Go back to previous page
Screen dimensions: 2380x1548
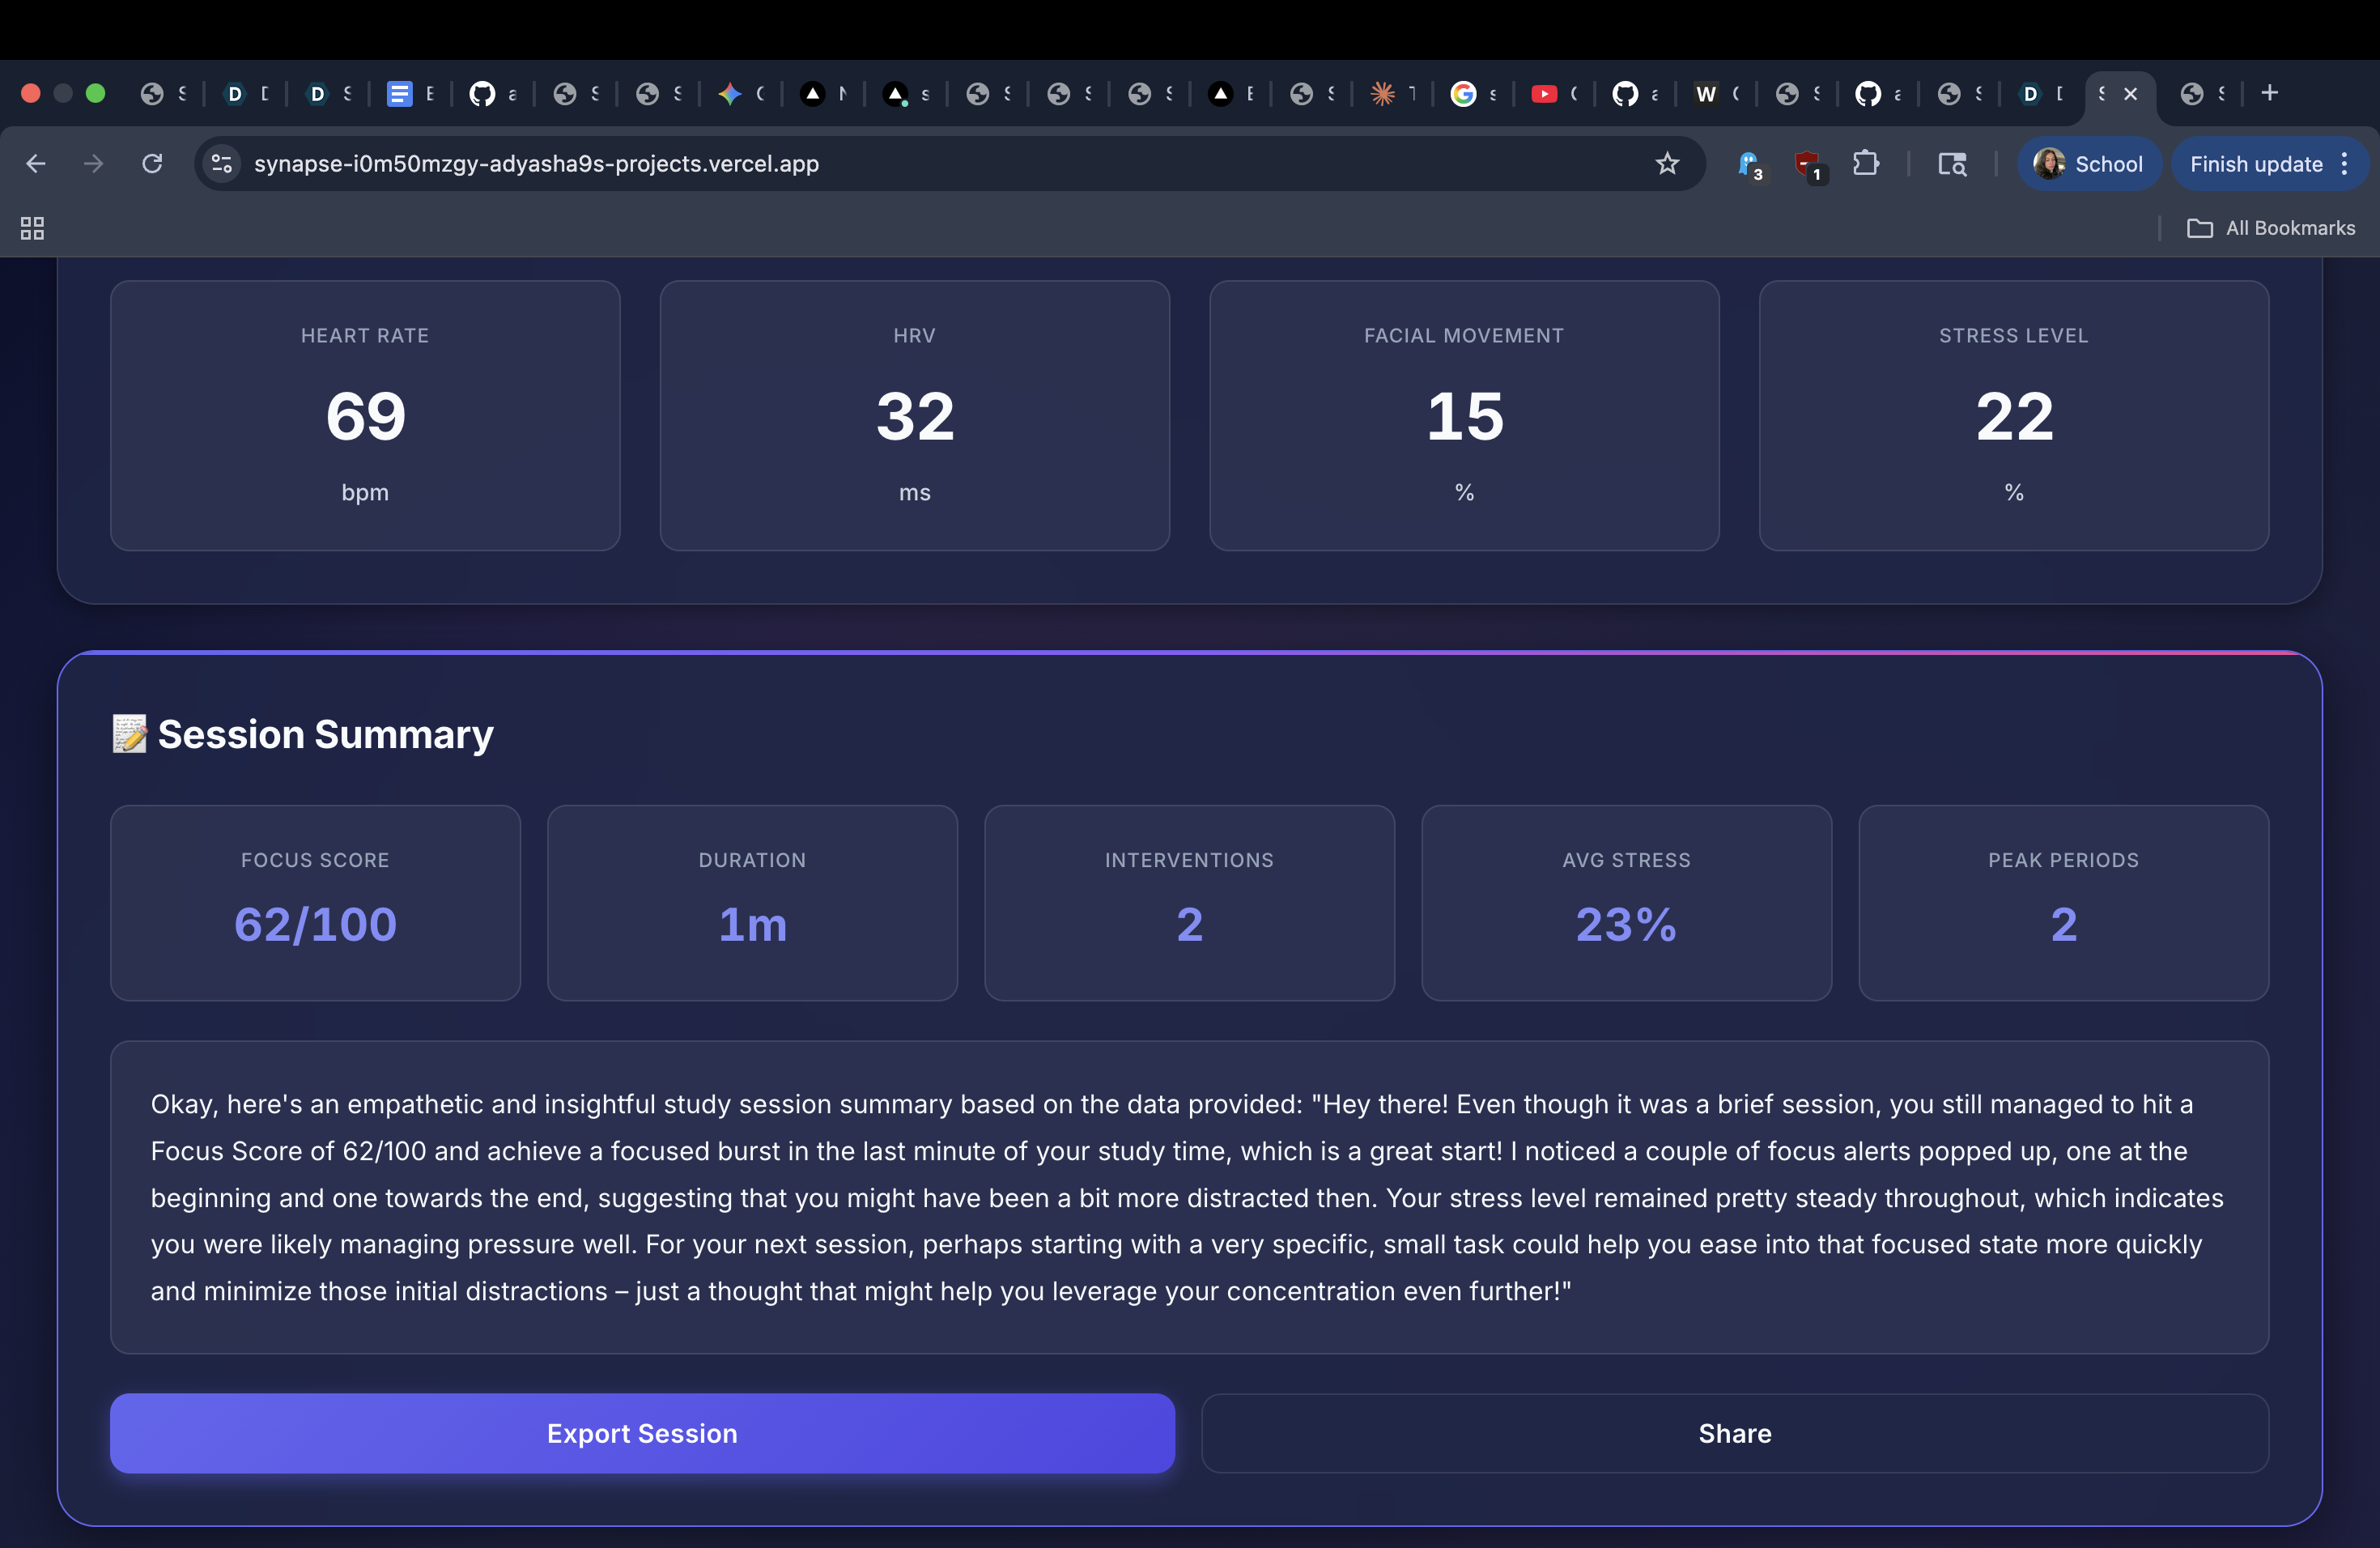point(36,163)
